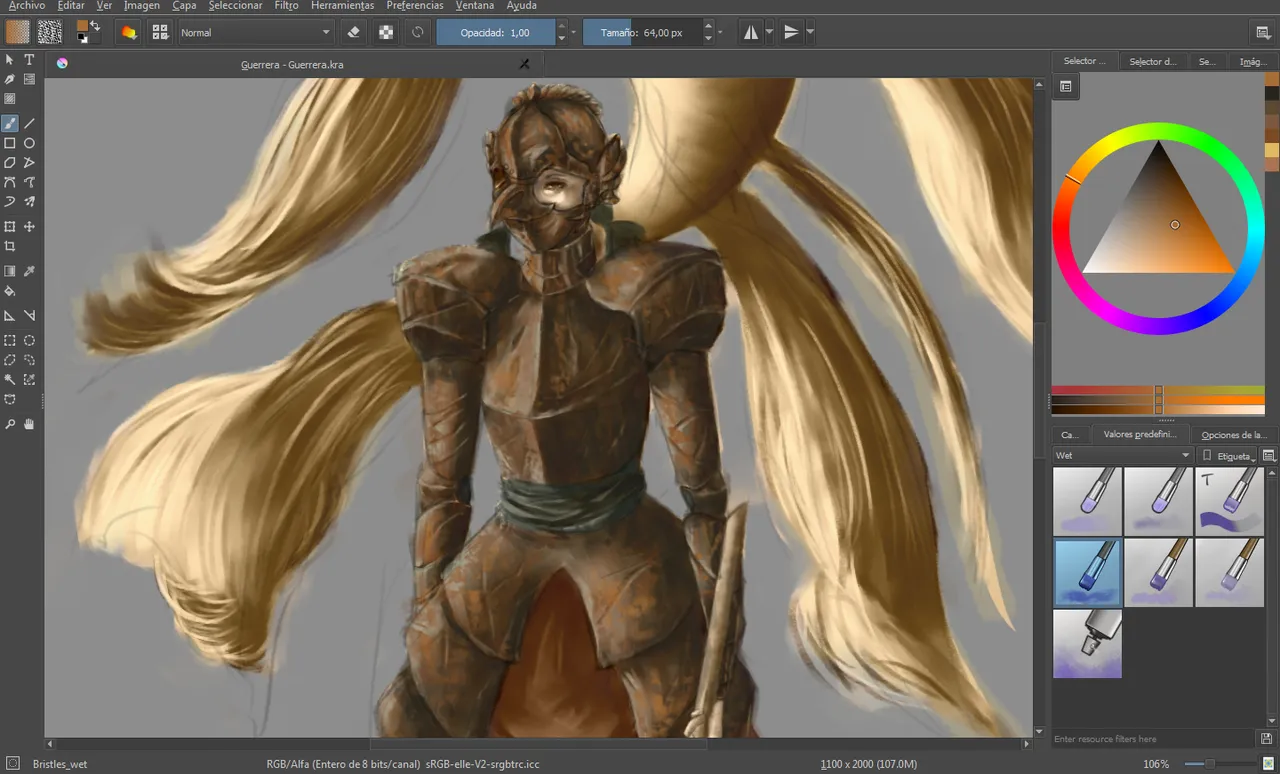Toggle horizontal mirror painting
The height and width of the screenshot is (774, 1280).
coord(751,32)
